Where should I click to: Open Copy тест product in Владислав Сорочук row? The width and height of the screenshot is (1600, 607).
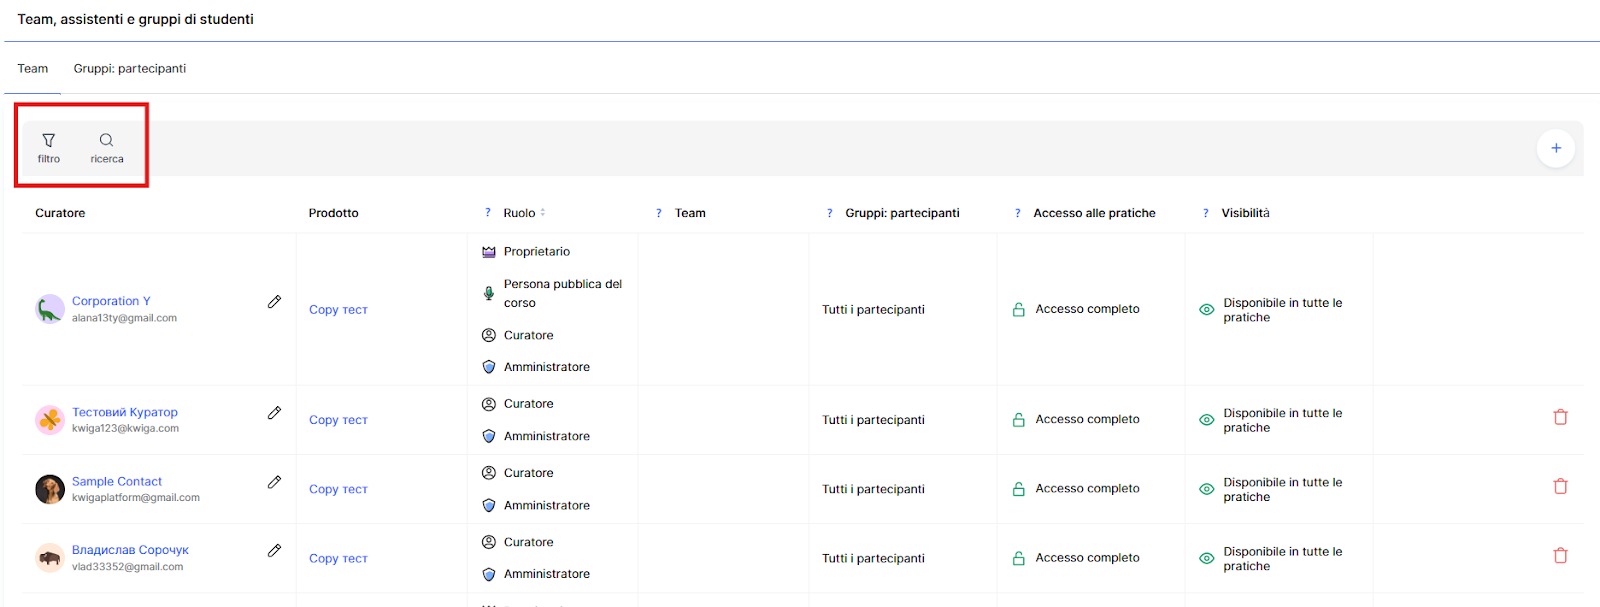click(338, 559)
